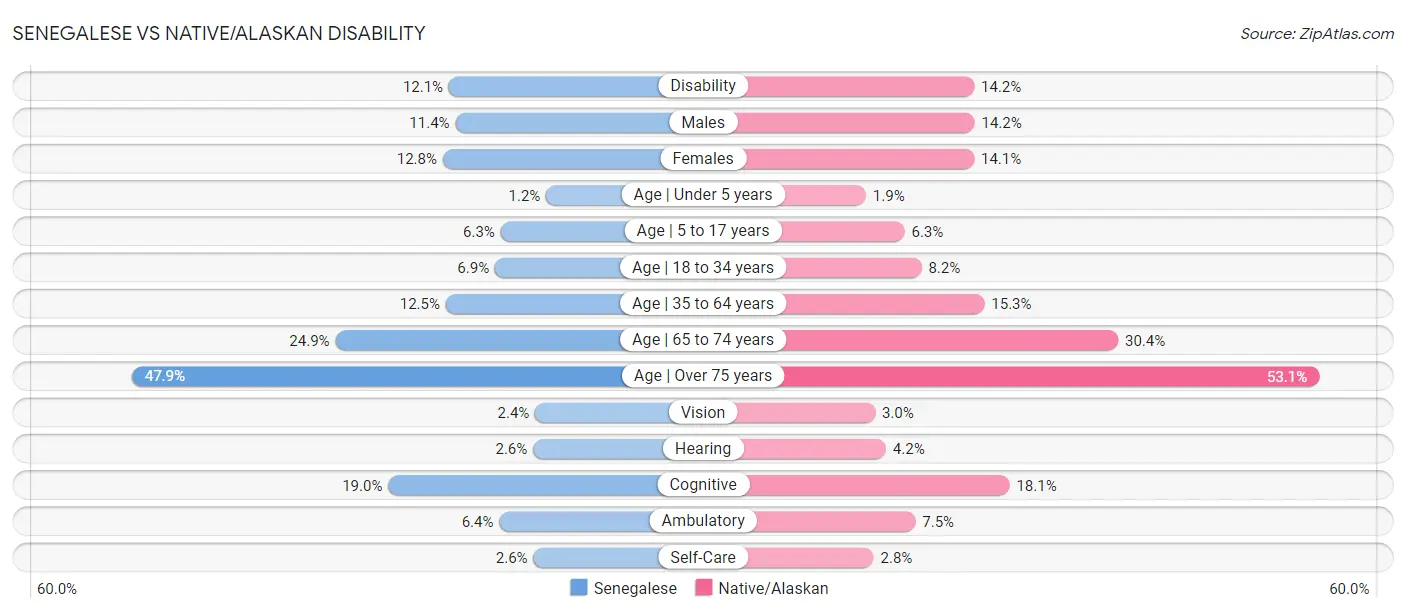
Task: Open the ZipAtlas.com source link
Action: coord(1316,33)
